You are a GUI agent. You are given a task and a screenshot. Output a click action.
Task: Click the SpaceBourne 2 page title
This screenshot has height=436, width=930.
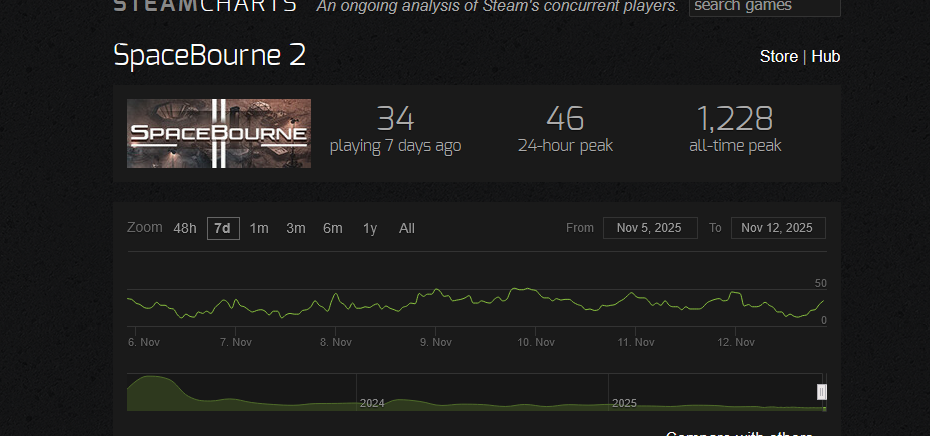point(209,56)
